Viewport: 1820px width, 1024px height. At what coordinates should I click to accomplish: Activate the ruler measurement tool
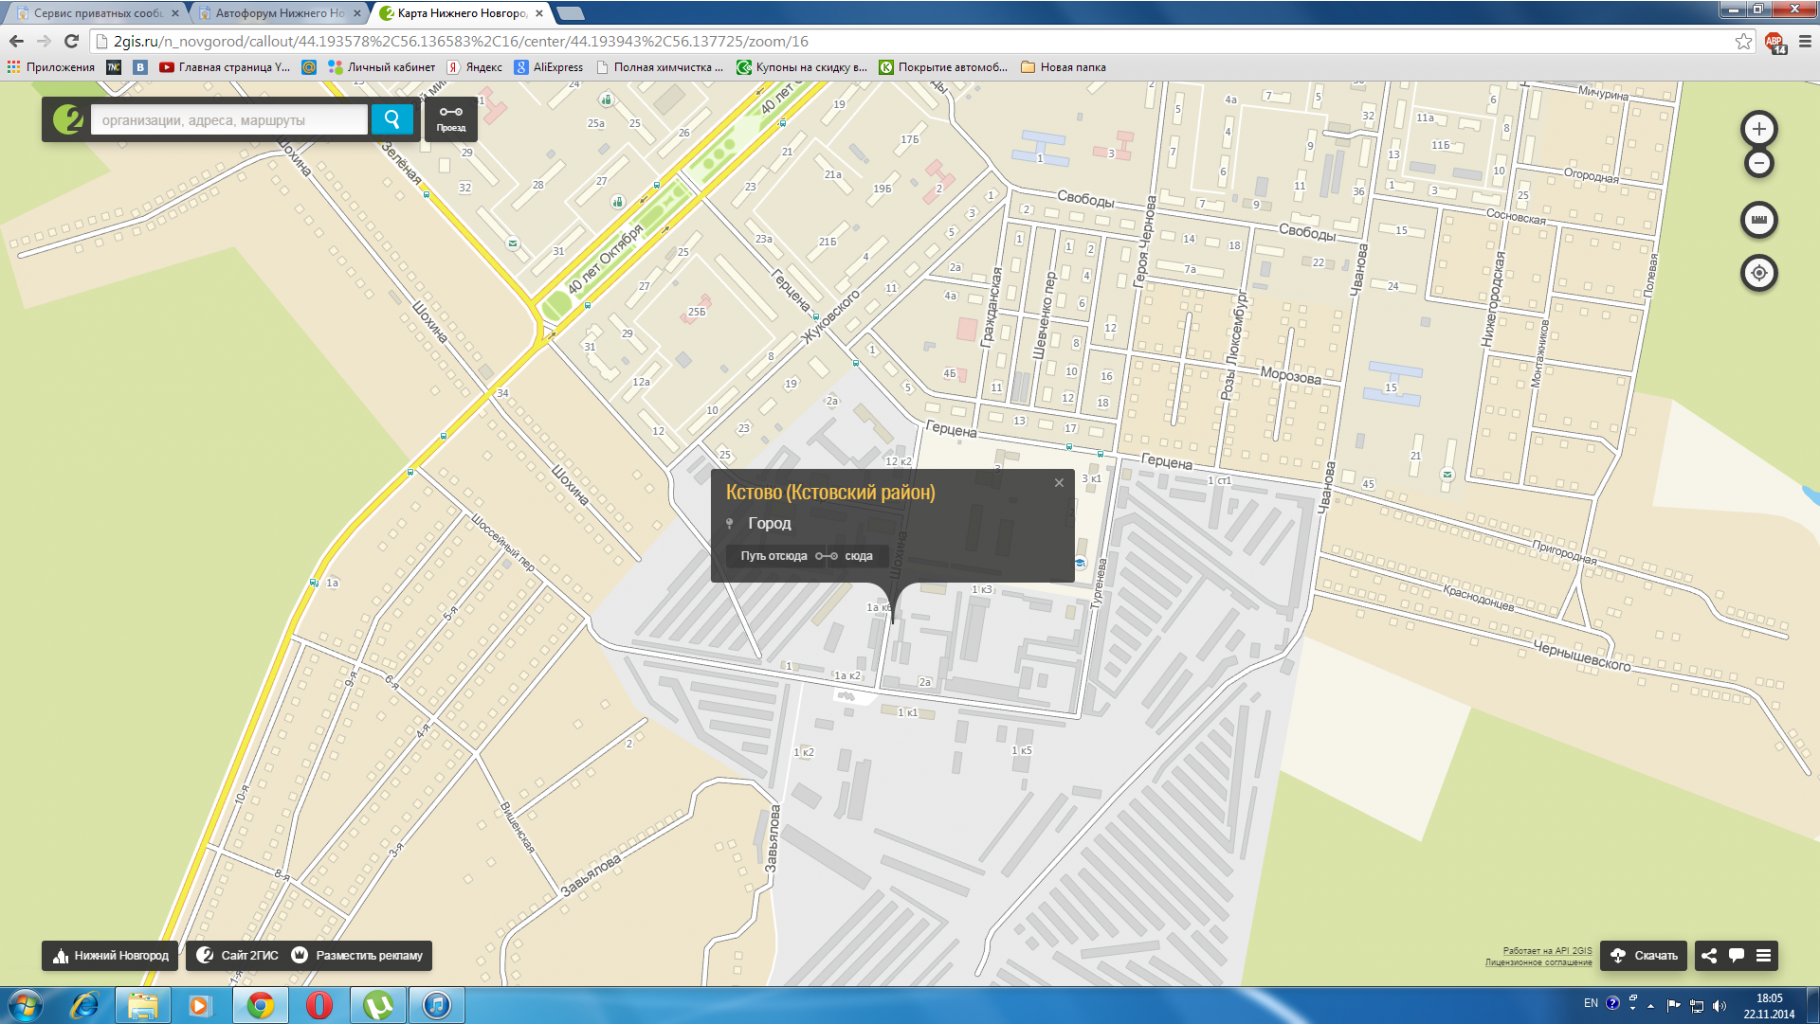tap(1759, 220)
